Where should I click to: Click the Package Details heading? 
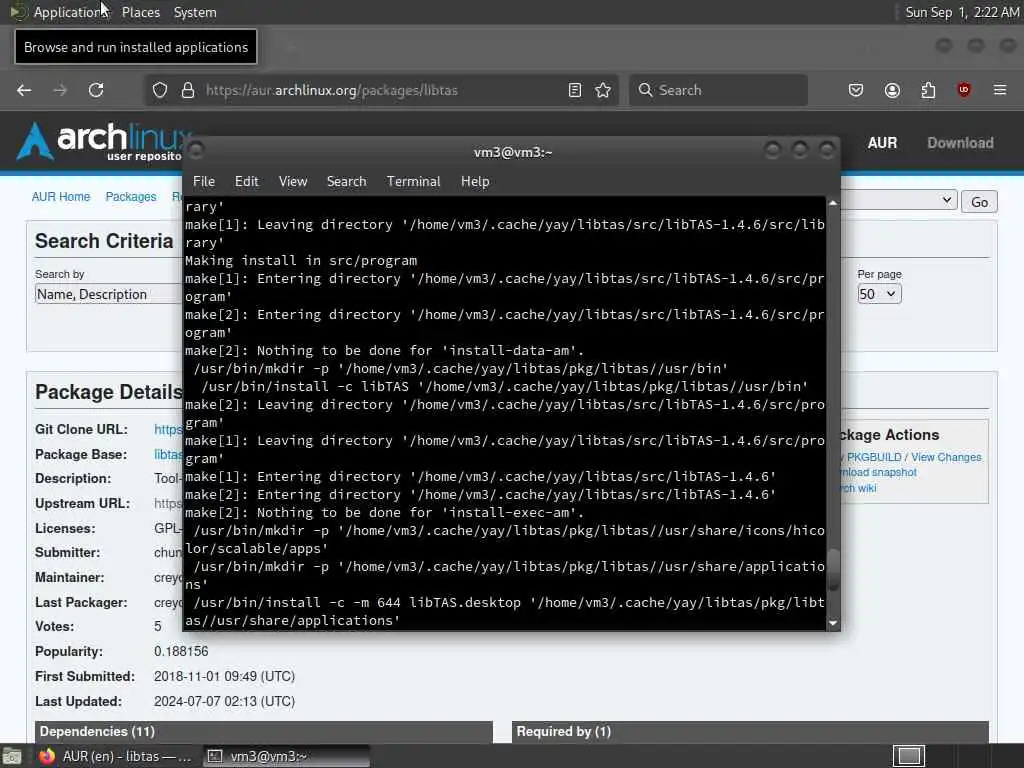coord(109,392)
